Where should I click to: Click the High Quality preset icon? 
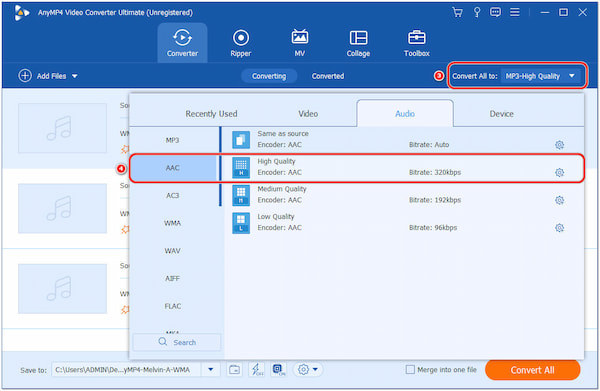[x=241, y=167]
